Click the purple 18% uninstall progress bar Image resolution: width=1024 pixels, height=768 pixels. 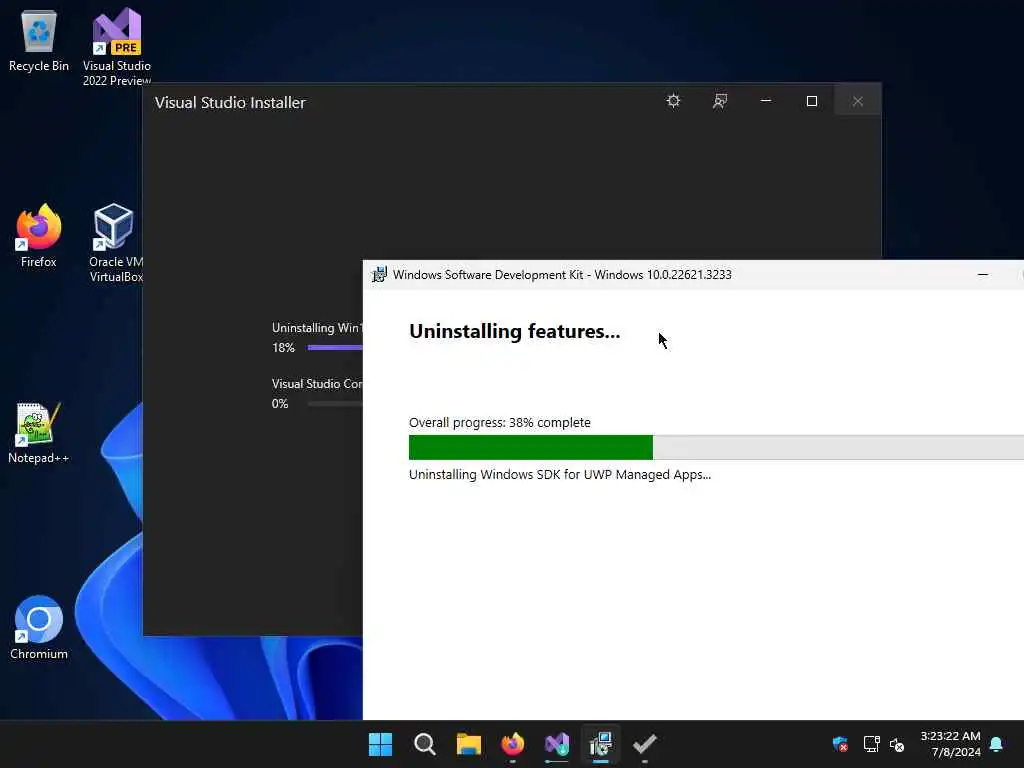click(x=334, y=347)
